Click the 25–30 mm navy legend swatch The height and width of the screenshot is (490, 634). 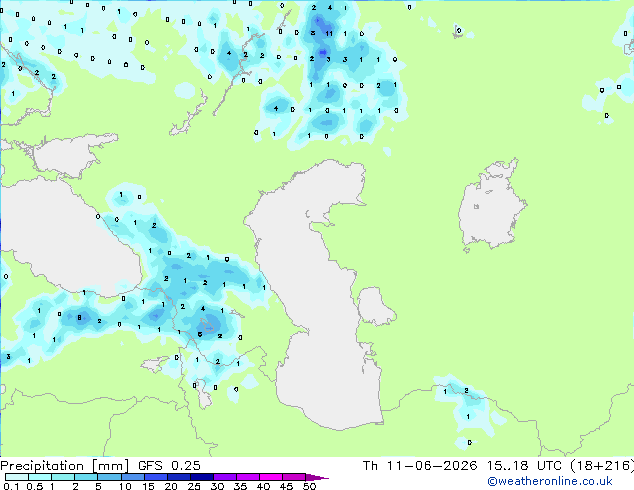click(x=201, y=477)
